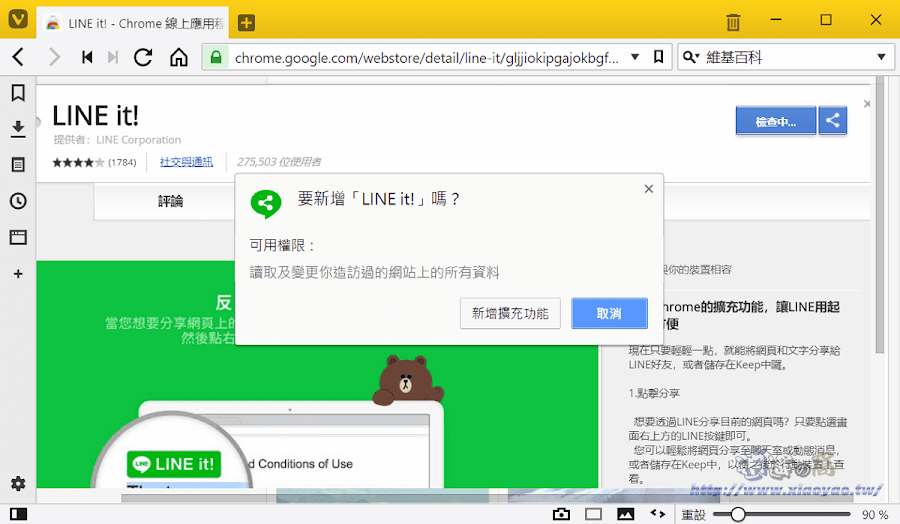
Task: Open settings with the gear icon
Action: 18,483
